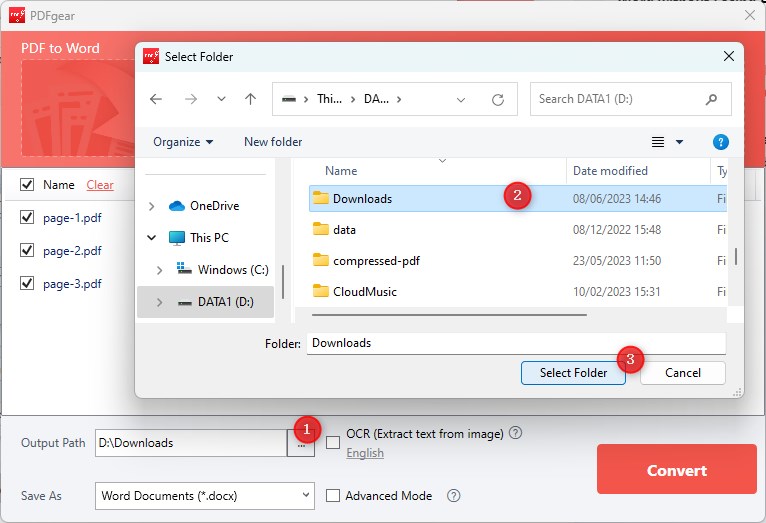Sort by the Name column header
Image resolution: width=766 pixels, height=523 pixels.
coord(341,171)
